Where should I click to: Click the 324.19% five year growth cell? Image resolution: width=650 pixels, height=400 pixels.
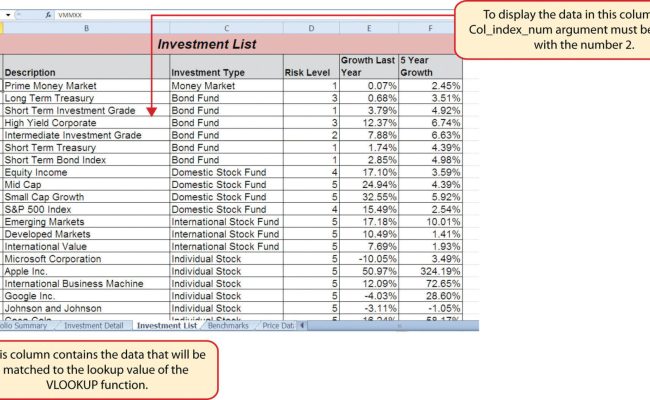430,272
